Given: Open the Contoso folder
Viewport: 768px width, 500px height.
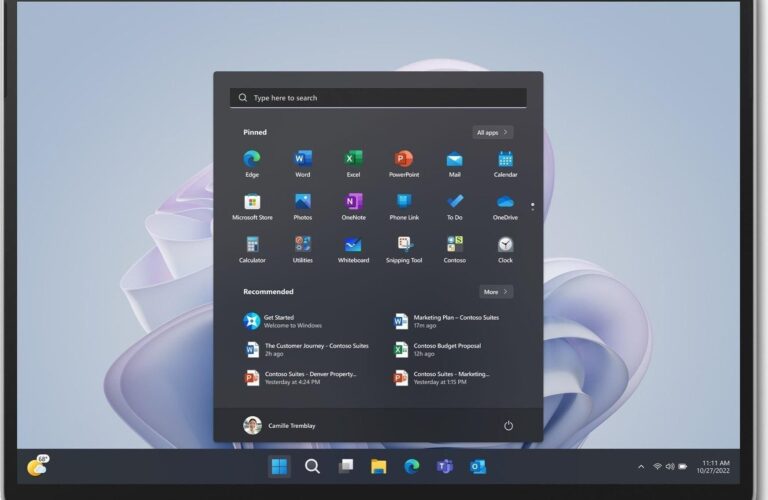Looking at the screenshot, I should pos(455,249).
